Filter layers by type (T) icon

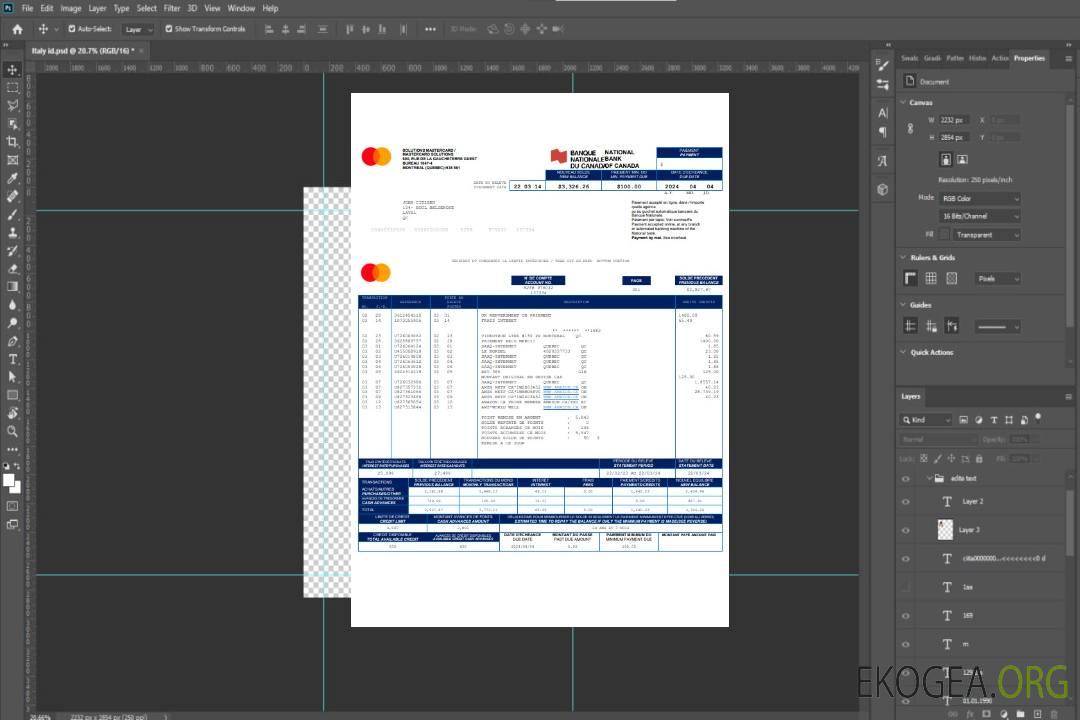click(x=994, y=420)
